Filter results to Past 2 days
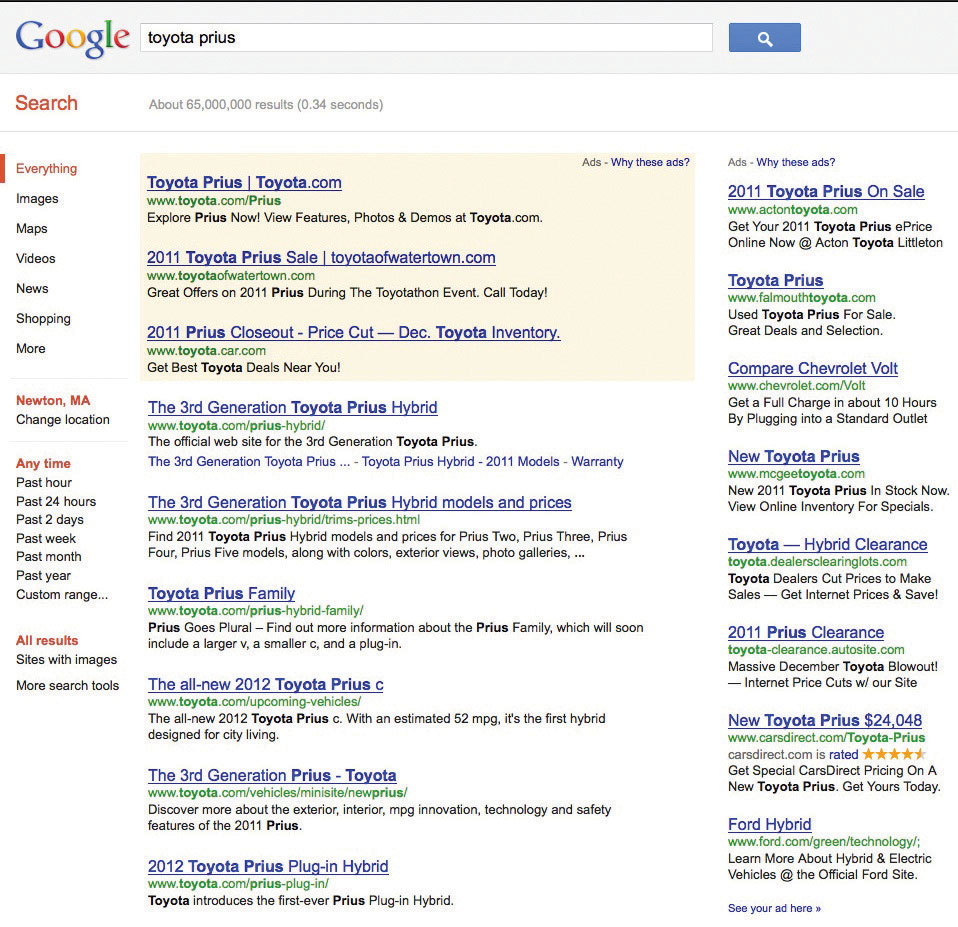Screen dimensions: 958x927 click(50, 520)
